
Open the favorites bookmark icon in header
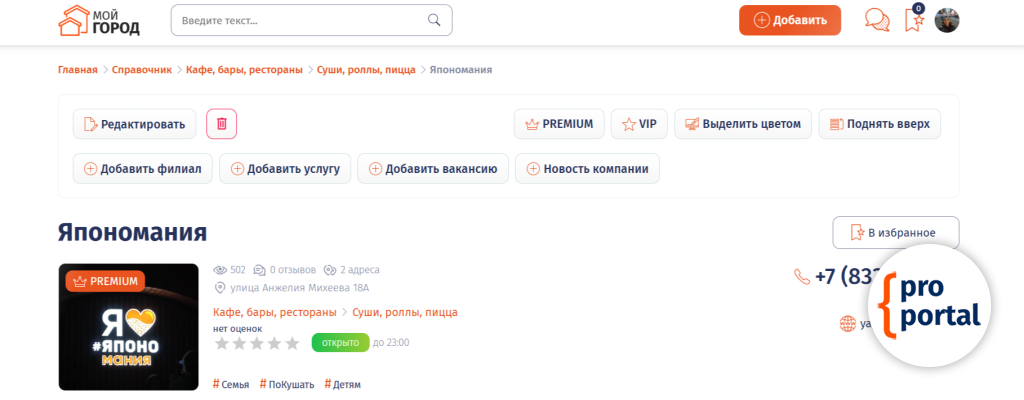(914, 20)
